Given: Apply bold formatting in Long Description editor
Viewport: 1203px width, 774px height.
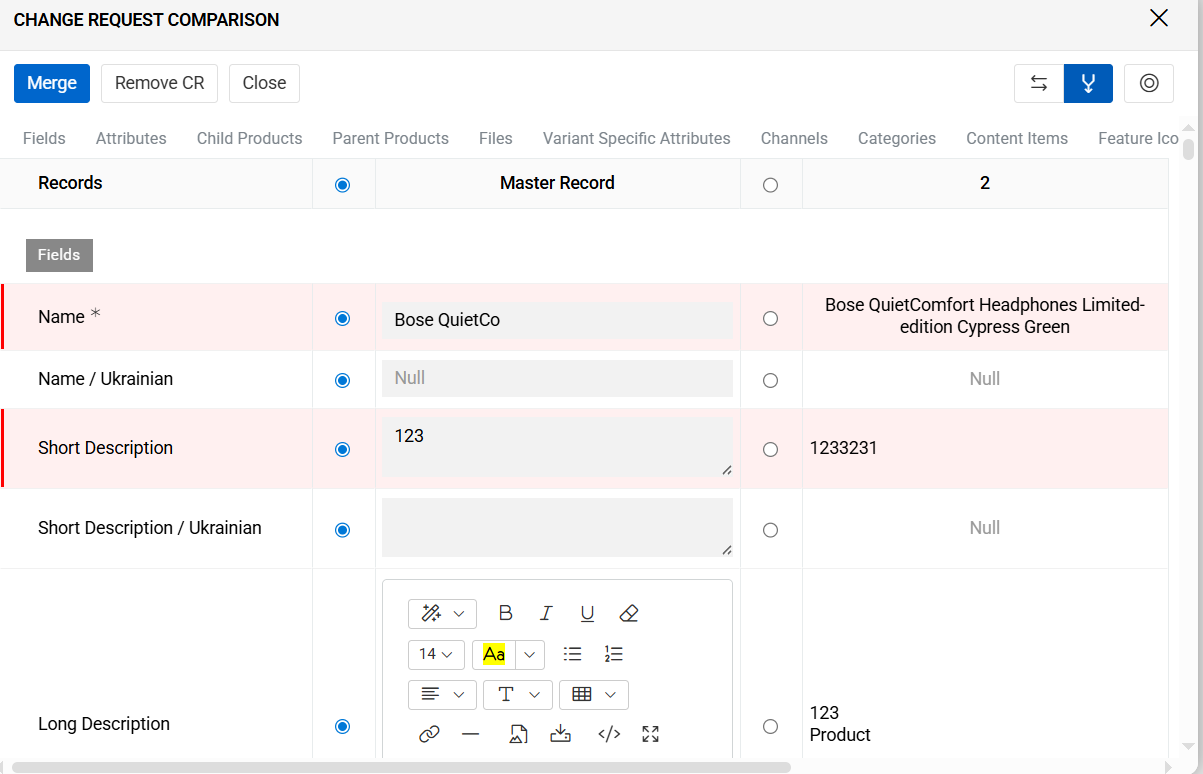Looking at the screenshot, I should [x=505, y=613].
